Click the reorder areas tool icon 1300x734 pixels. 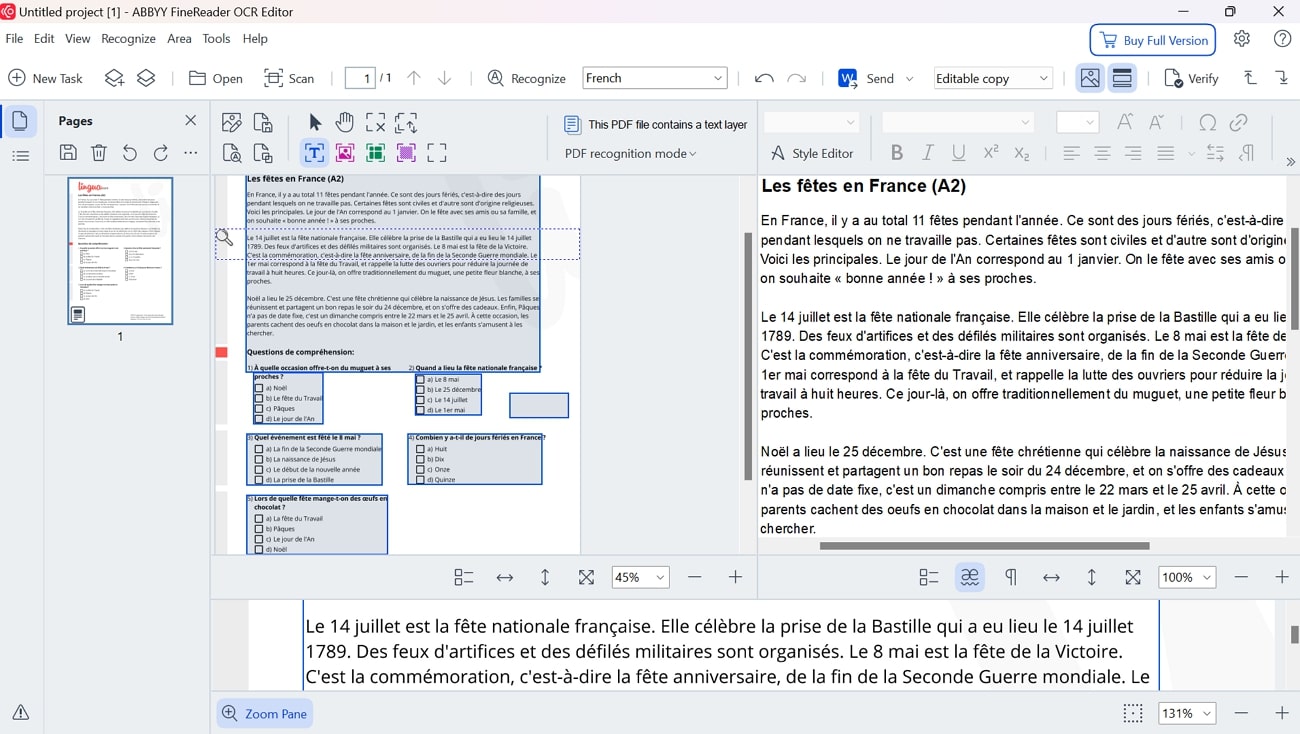click(406, 123)
